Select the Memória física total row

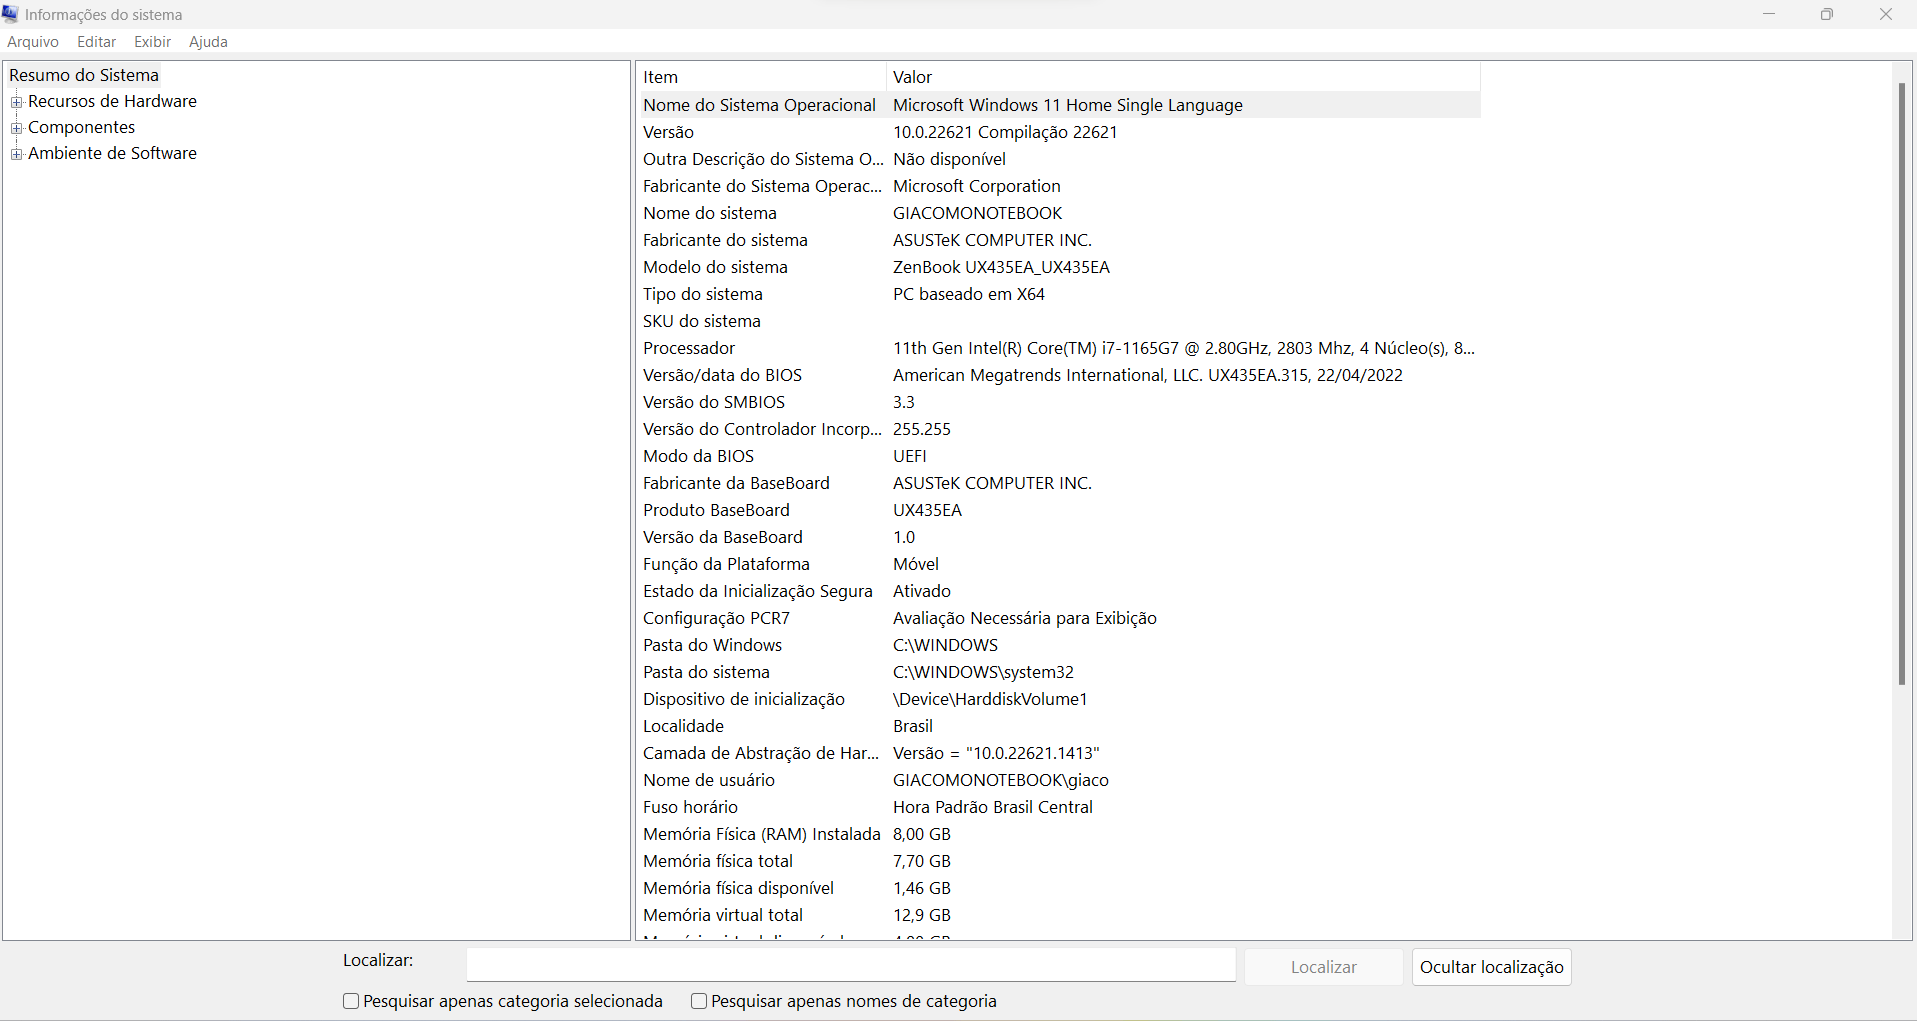(1059, 861)
